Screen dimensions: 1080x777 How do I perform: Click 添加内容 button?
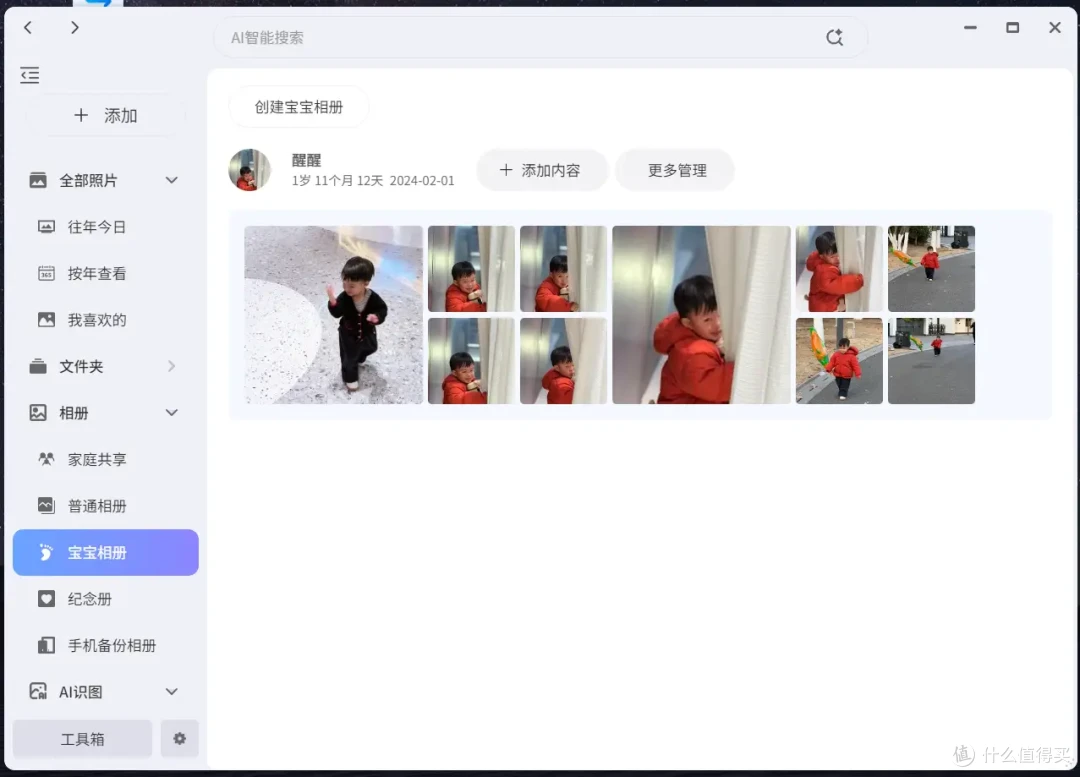(x=542, y=170)
